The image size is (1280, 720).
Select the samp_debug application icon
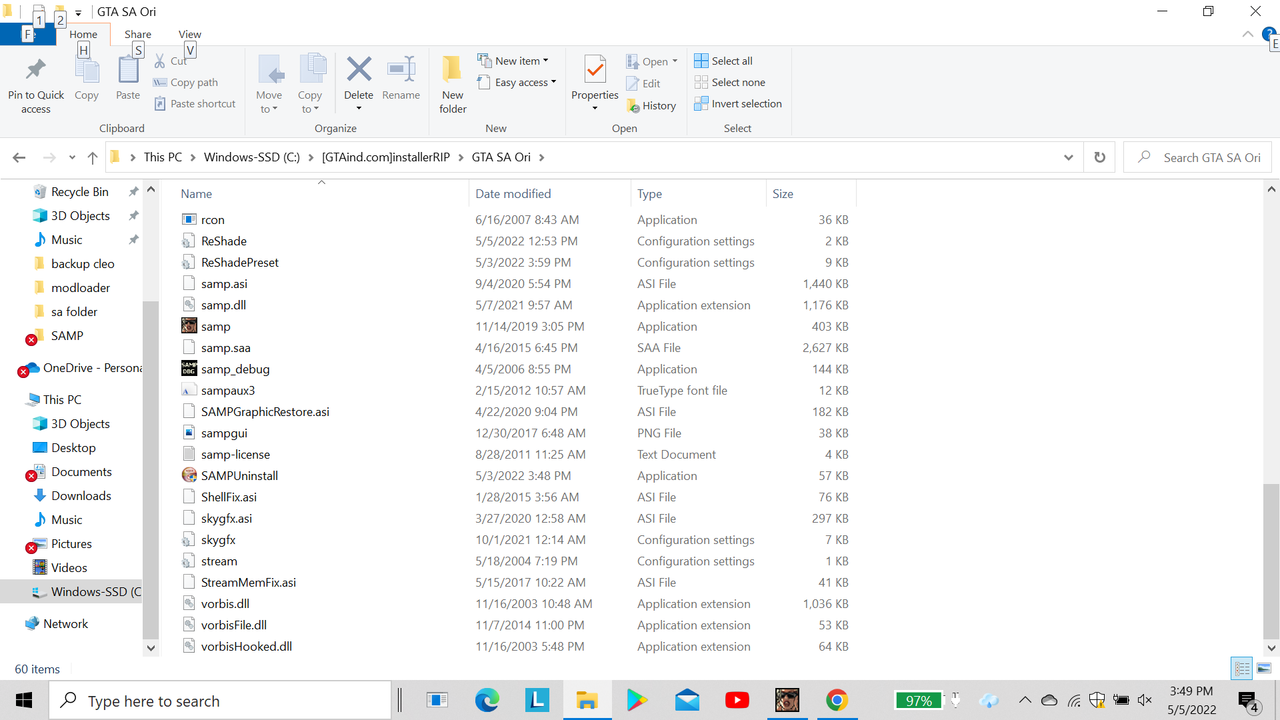pos(189,369)
